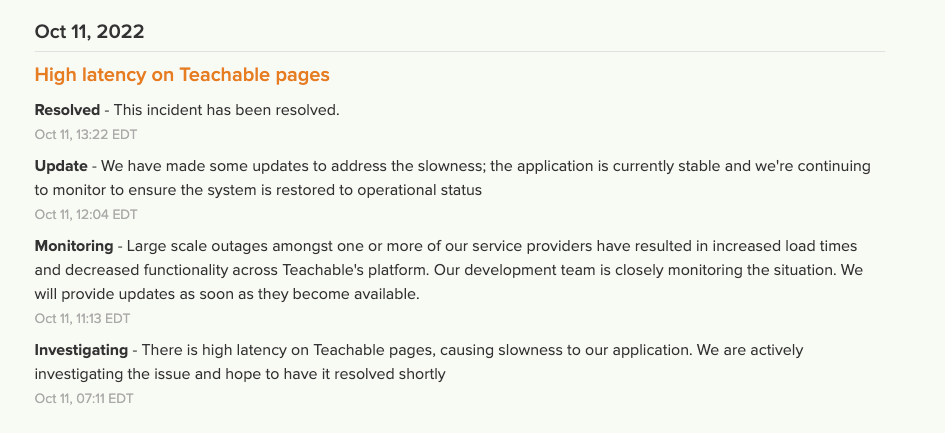This screenshot has height=433, width=945.
Task: Click the bold Resolved status label
Action: click(67, 110)
